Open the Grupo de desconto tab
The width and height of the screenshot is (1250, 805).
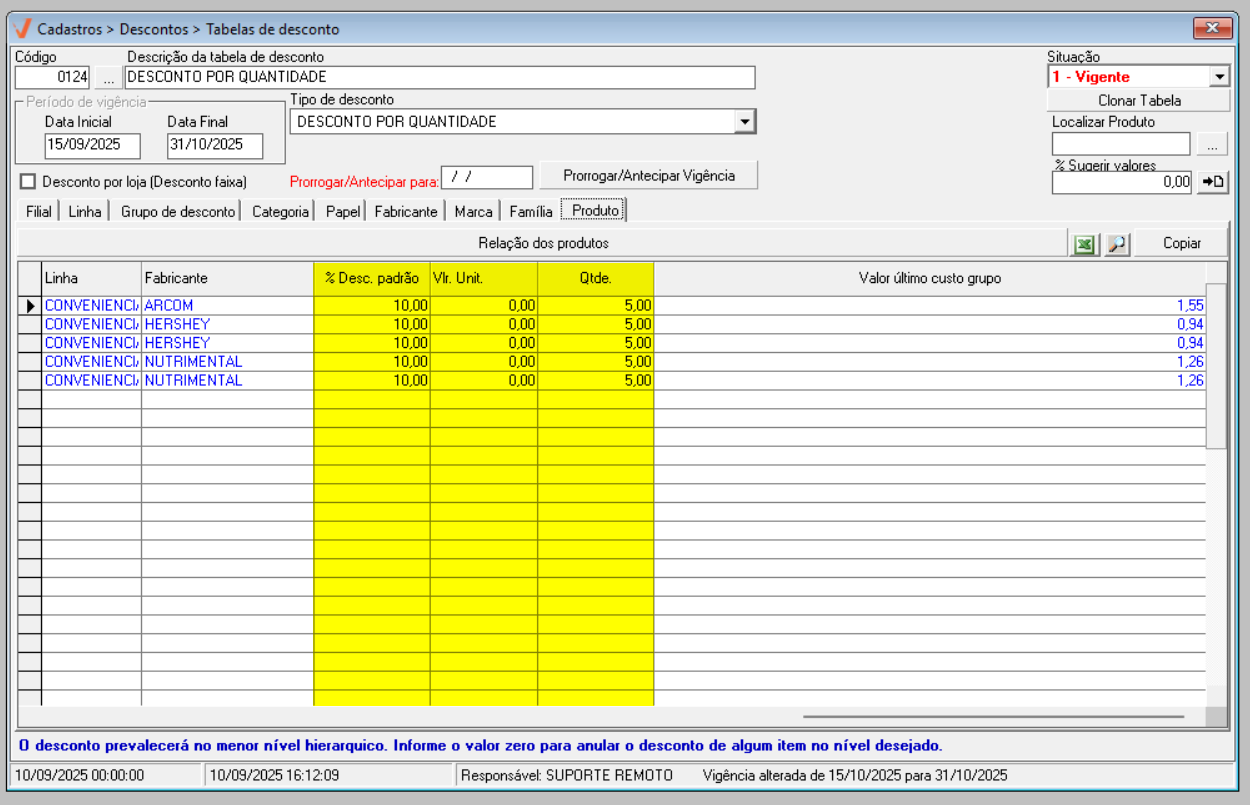[x=178, y=212]
